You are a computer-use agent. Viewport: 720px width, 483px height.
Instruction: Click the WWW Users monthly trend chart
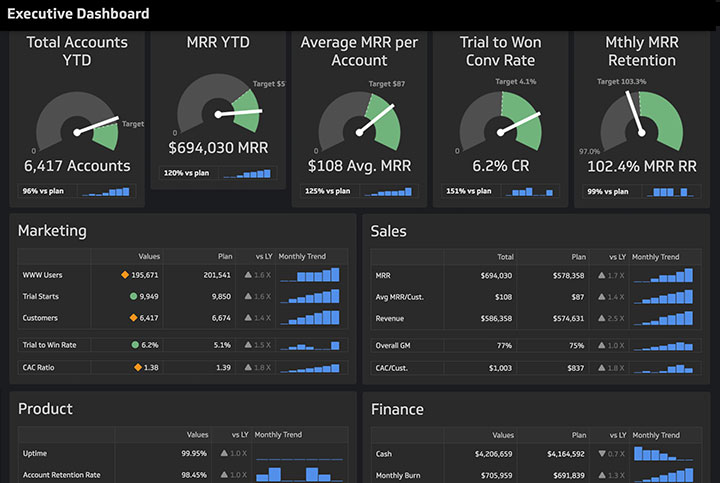(310, 275)
